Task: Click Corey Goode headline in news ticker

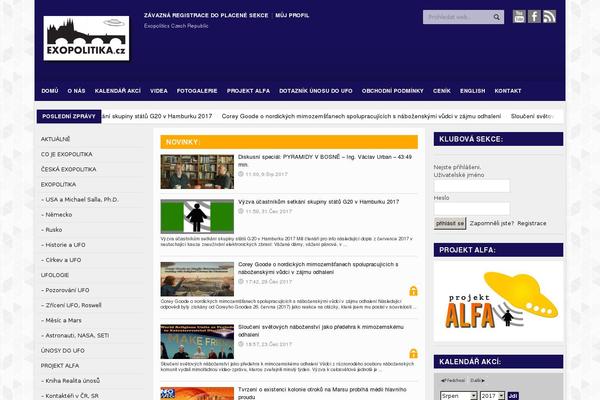Action: [x=361, y=116]
